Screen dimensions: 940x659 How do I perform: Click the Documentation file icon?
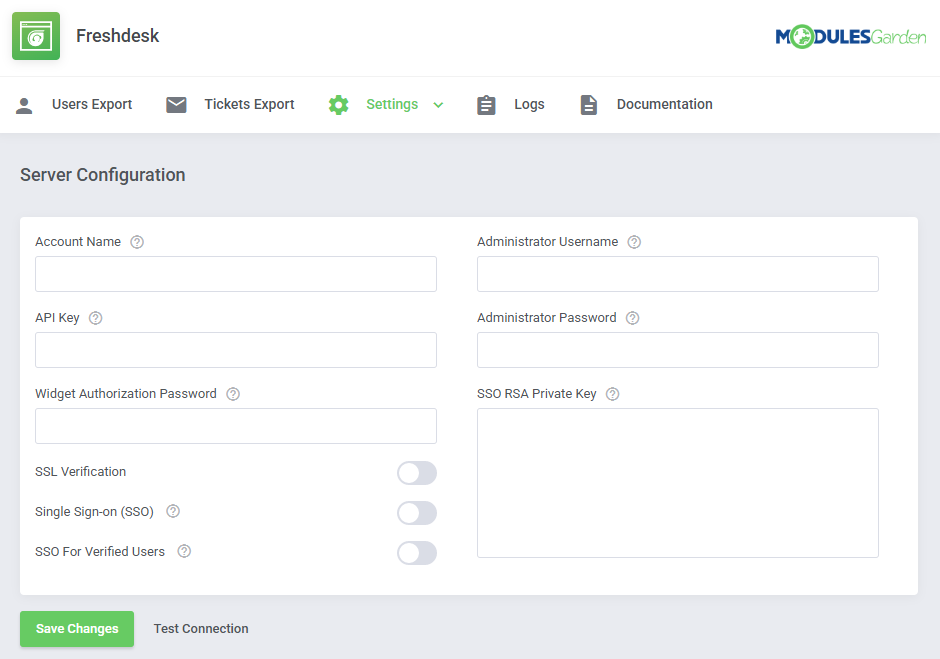589,105
